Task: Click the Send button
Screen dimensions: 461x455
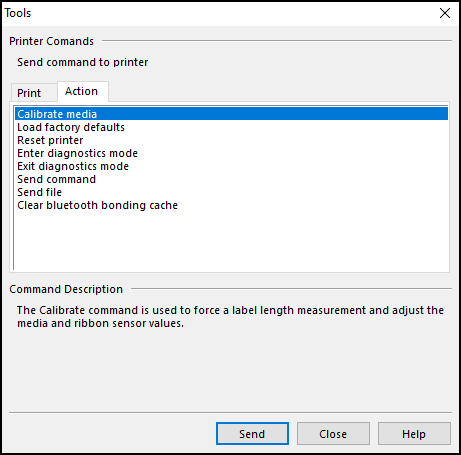Action: (252, 434)
